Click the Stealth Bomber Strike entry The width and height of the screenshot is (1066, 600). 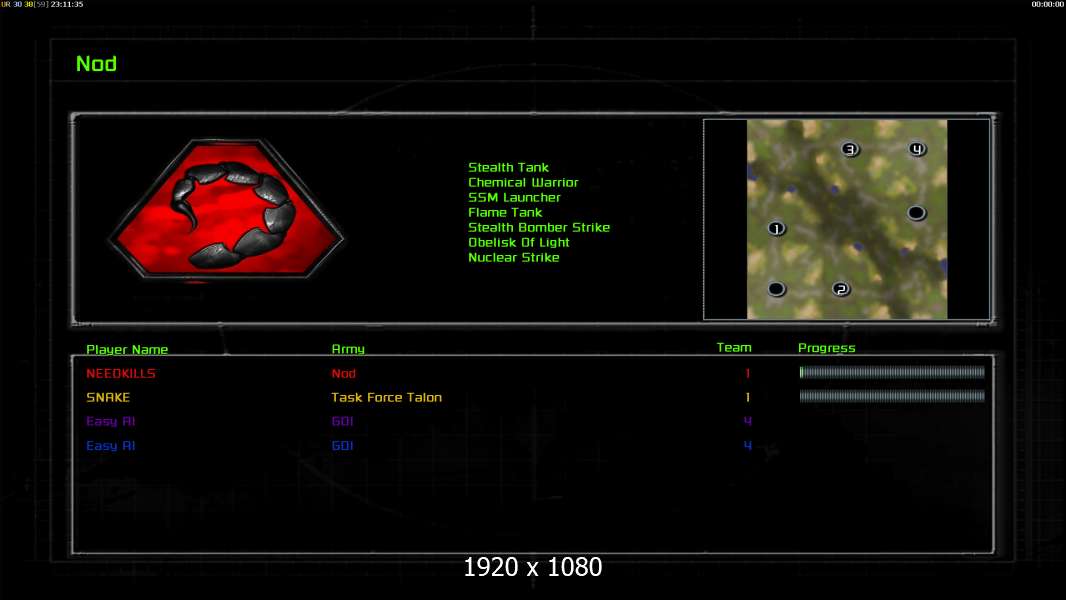(538, 227)
